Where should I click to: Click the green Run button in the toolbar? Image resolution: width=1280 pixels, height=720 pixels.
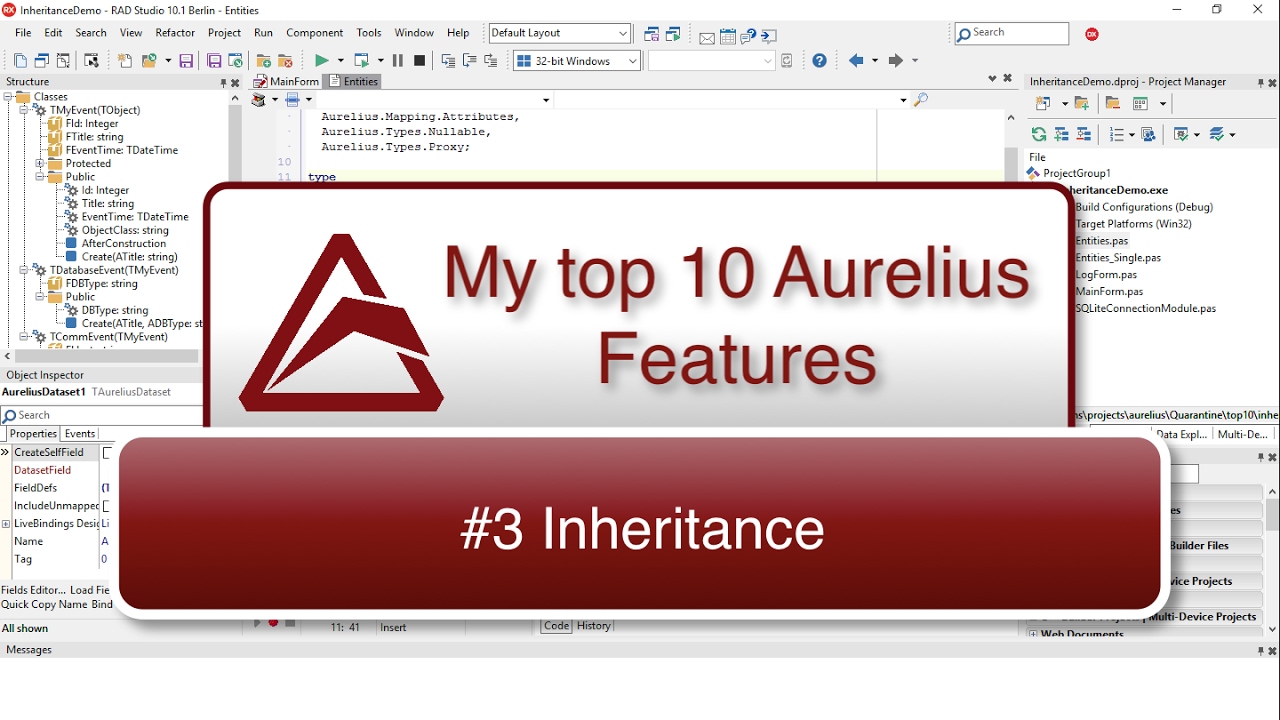point(322,61)
